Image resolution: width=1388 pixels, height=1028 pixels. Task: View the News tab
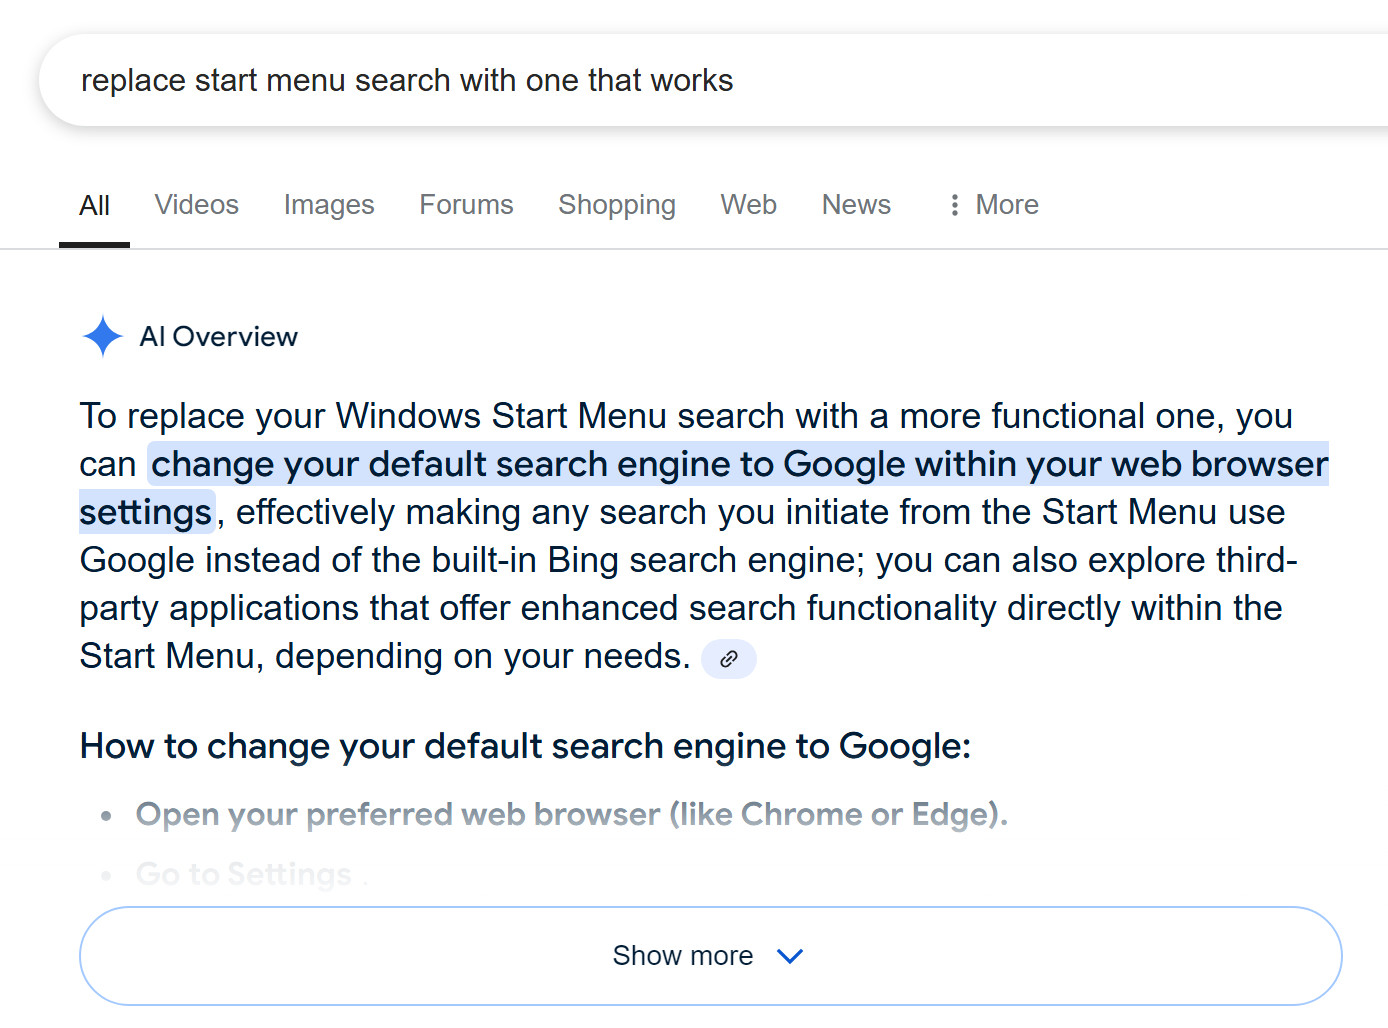(x=856, y=205)
